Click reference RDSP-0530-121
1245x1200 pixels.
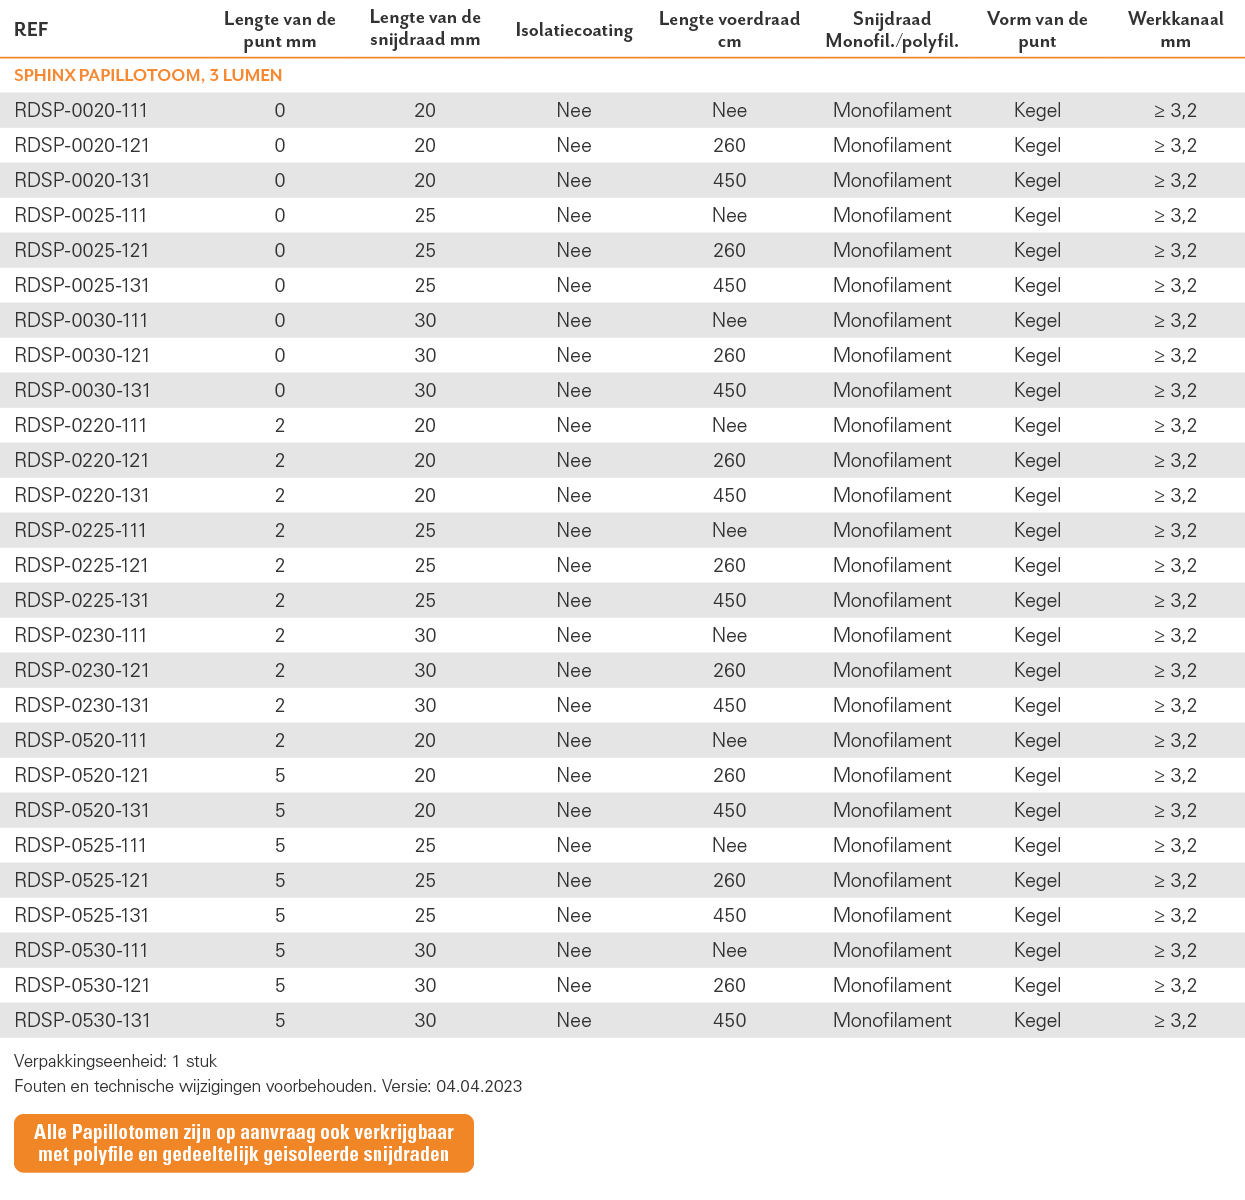coord(82,985)
